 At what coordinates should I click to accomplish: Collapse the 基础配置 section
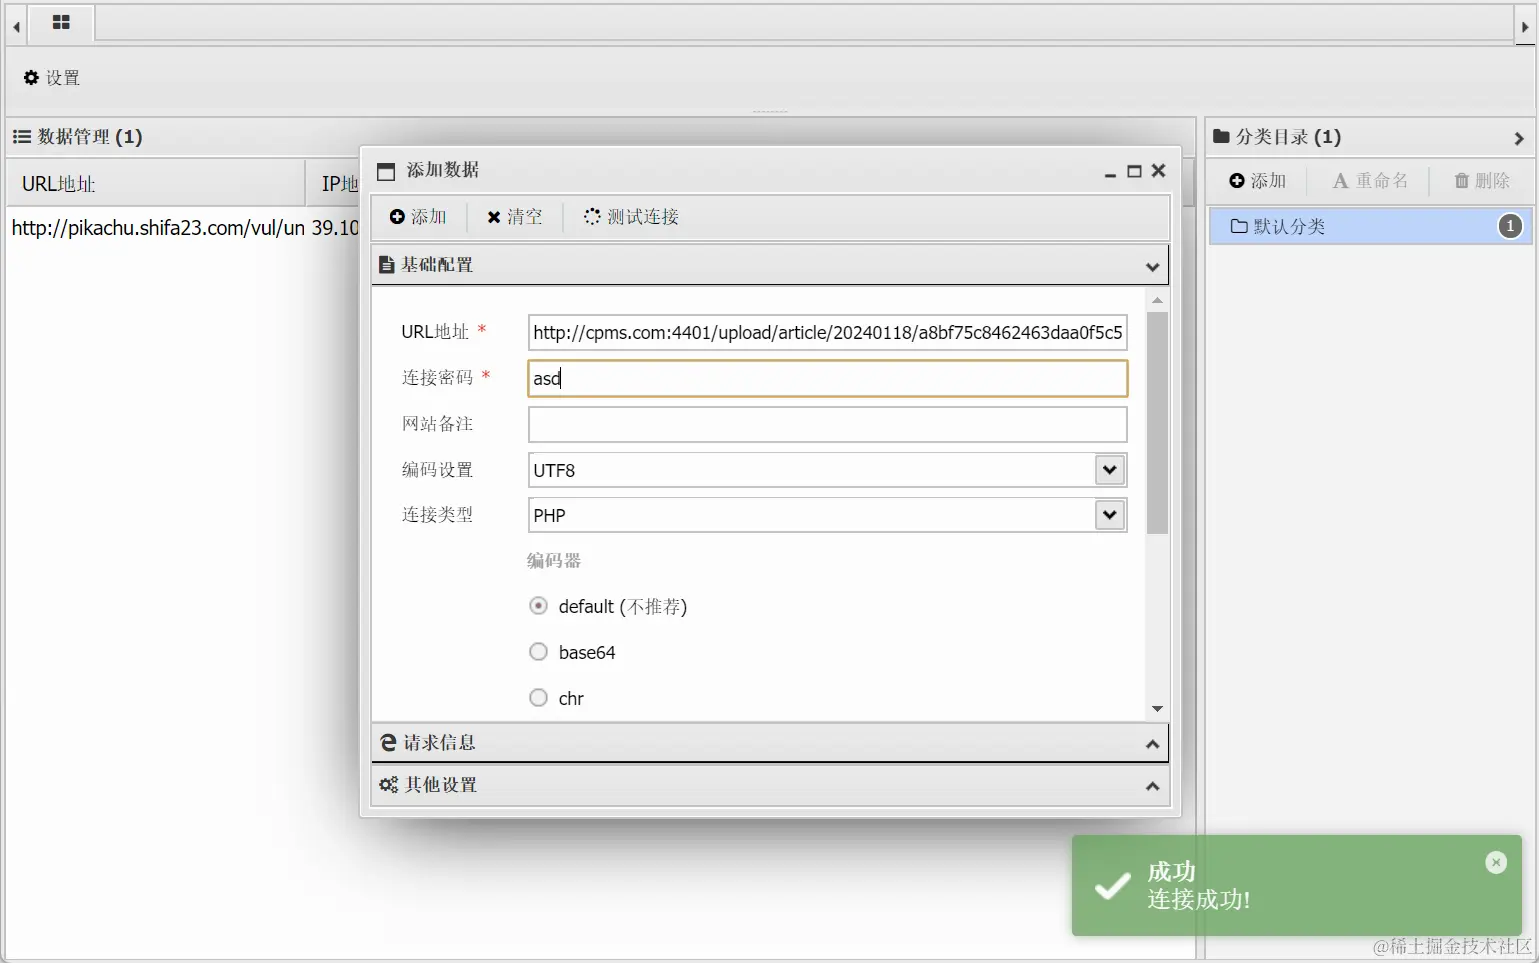click(769, 265)
